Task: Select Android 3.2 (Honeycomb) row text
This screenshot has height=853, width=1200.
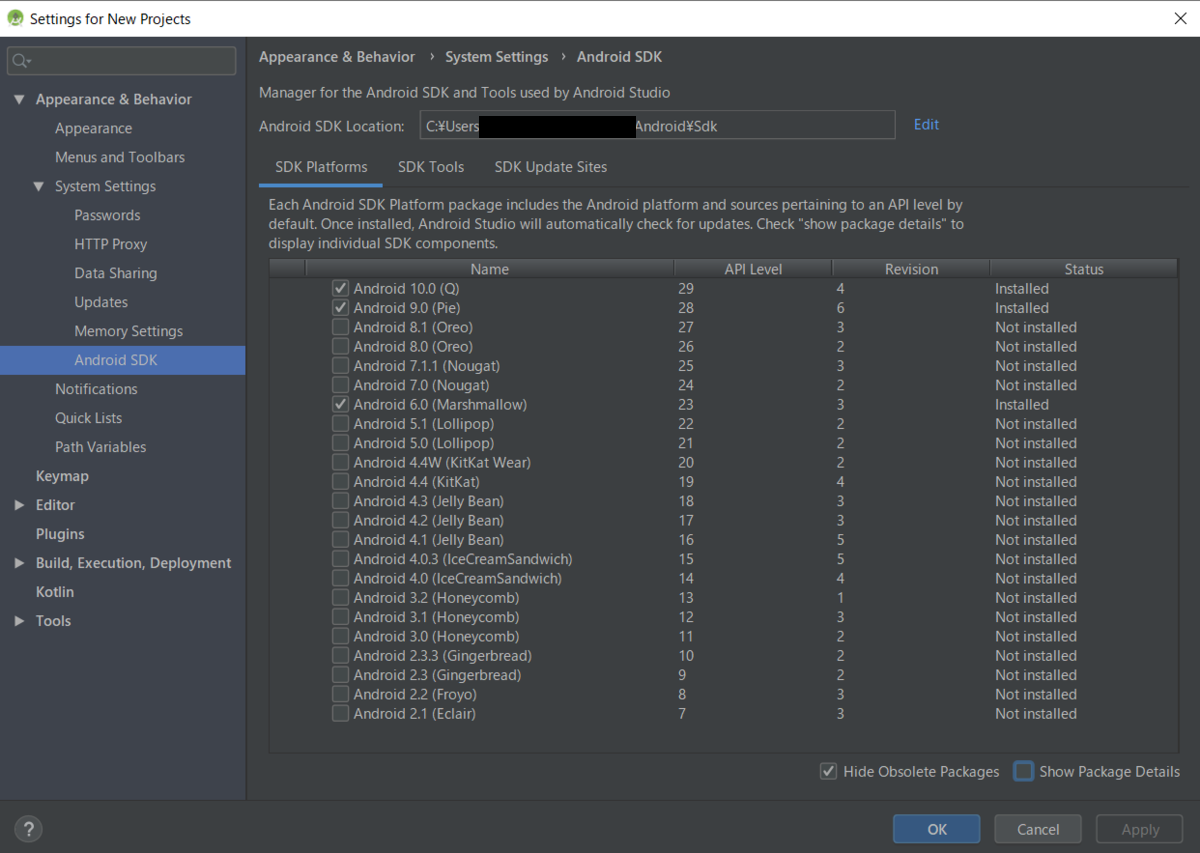Action: click(436, 598)
